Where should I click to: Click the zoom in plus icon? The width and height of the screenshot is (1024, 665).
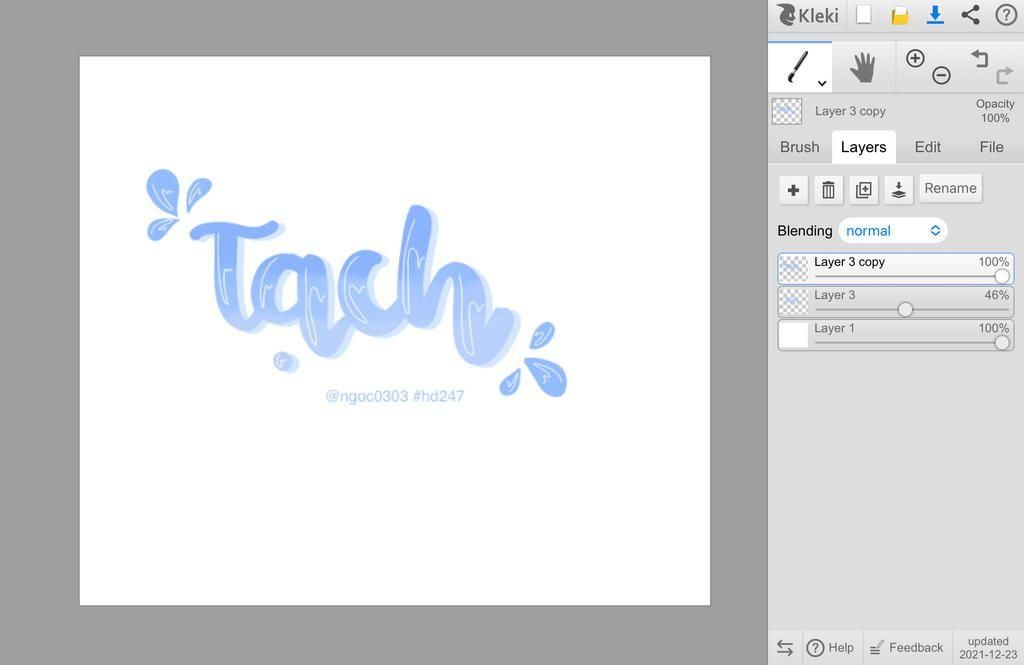point(915,59)
